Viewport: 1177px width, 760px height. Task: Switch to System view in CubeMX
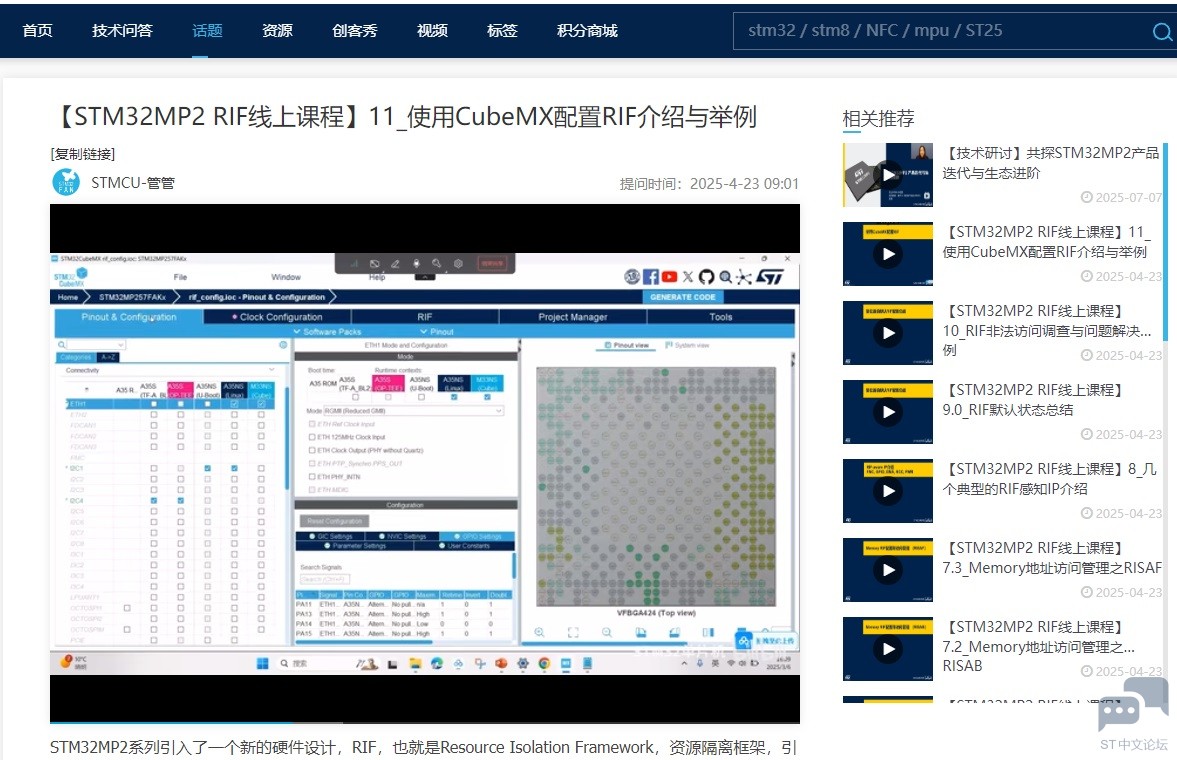[x=687, y=345]
